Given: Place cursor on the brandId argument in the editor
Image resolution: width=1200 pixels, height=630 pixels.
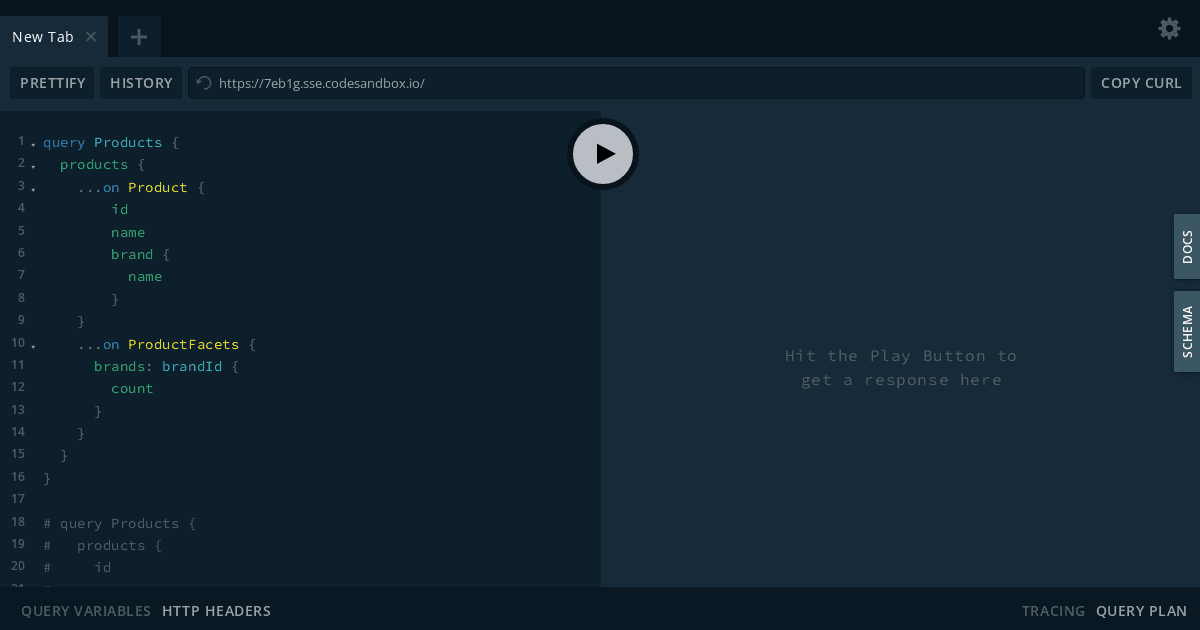Looking at the screenshot, I should tap(192, 365).
